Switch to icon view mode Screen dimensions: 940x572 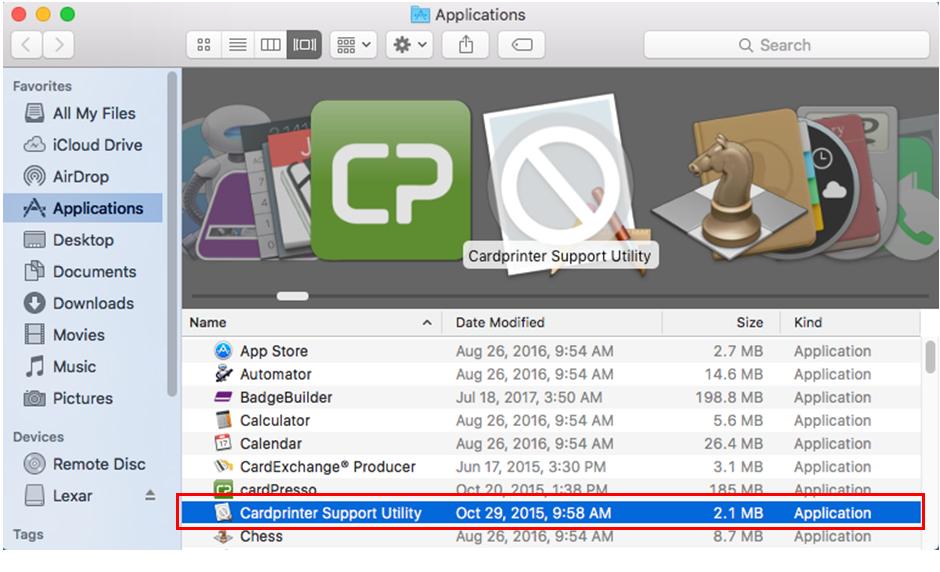[x=204, y=45]
